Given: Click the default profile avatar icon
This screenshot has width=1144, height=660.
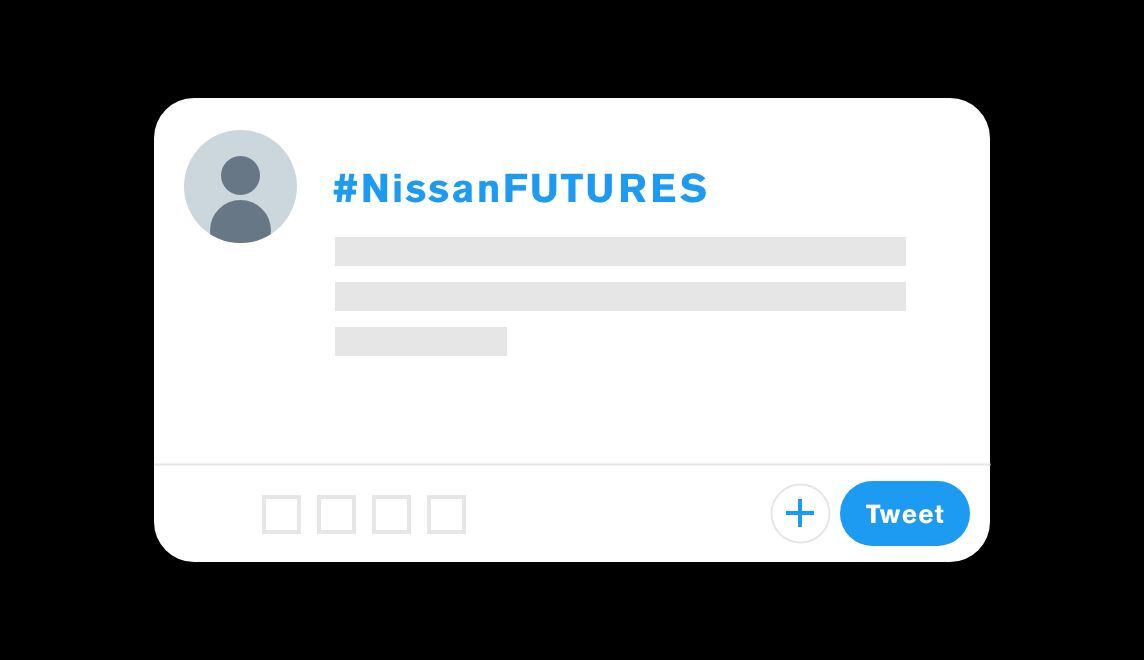Looking at the screenshot, I should click(x=240, y=187).
